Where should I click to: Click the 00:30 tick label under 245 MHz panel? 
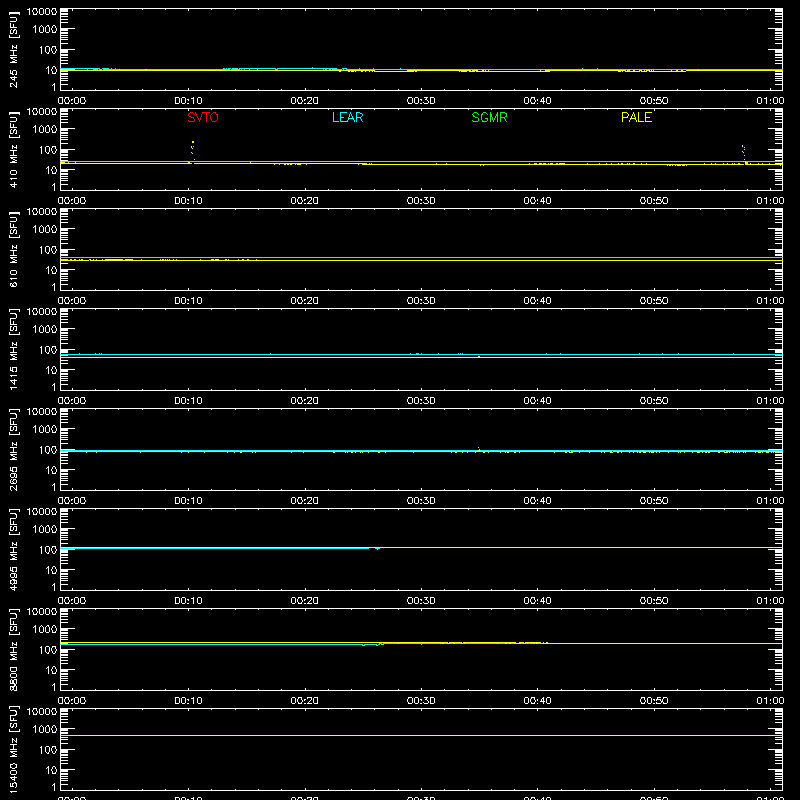[x=421, y=101]
